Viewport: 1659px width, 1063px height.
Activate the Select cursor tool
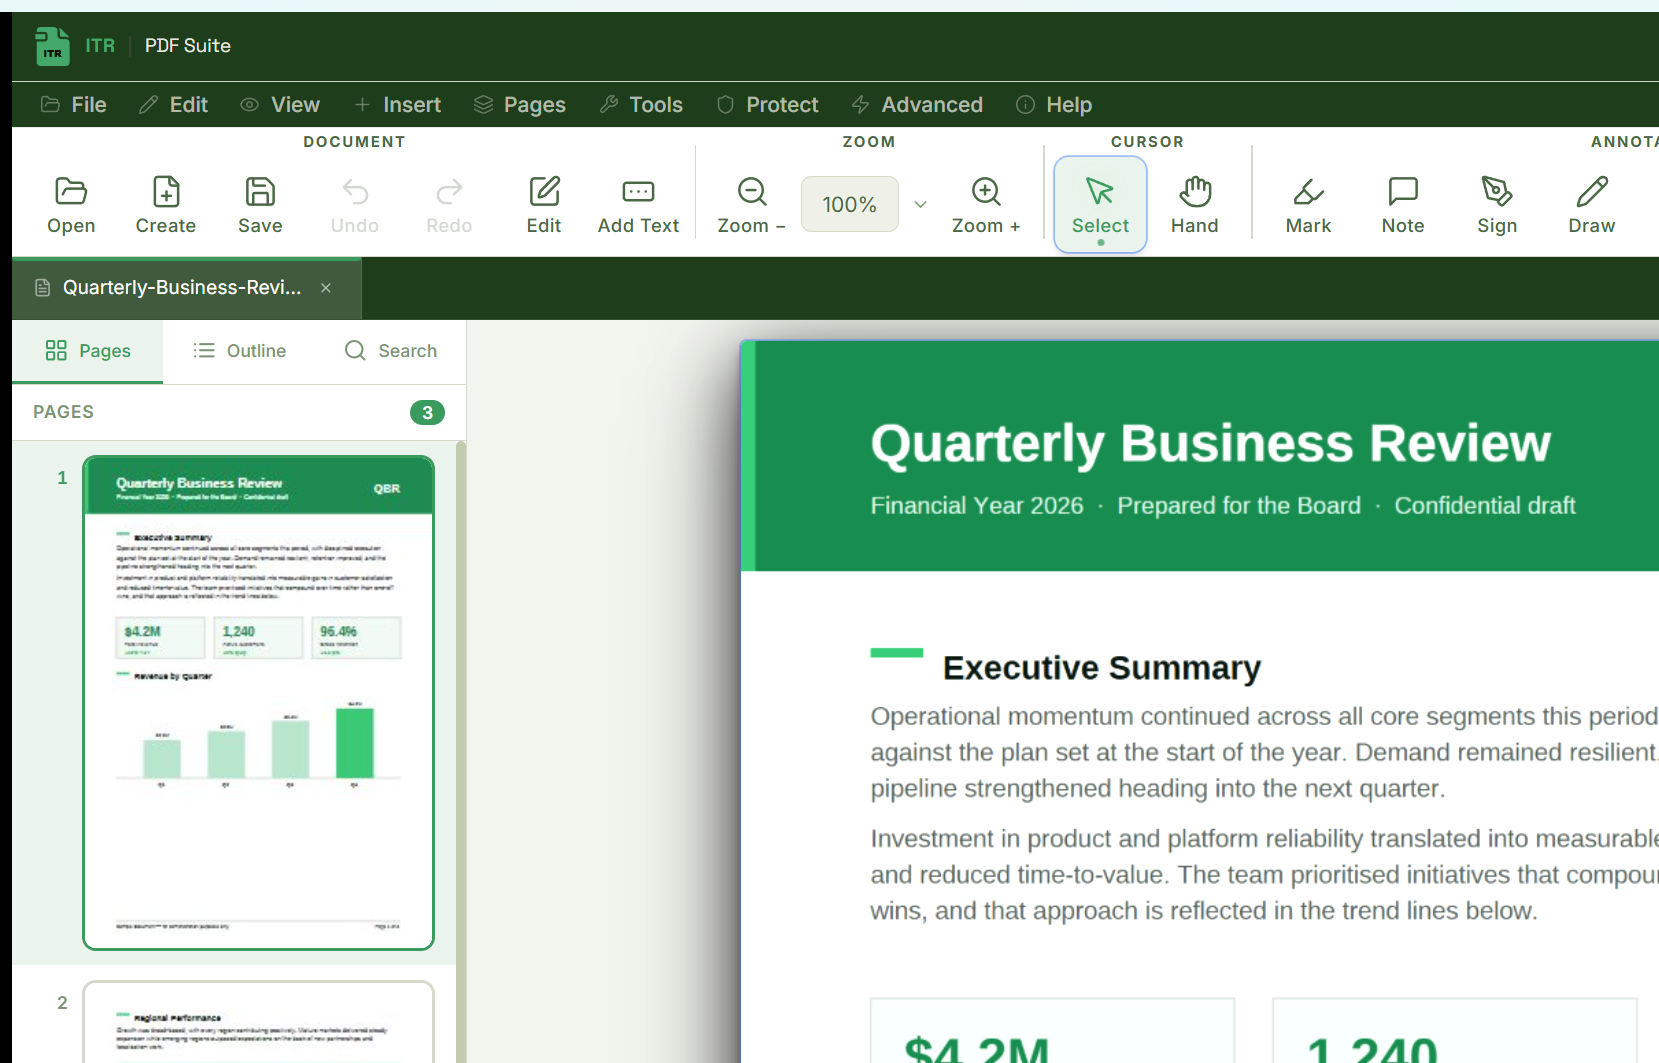point(1100,204)
